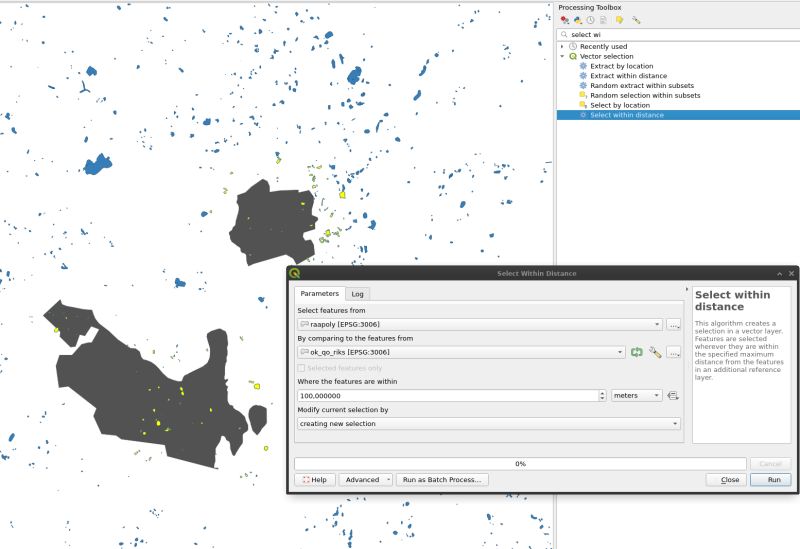Click the greyed Cancel button
The width and height of the screenshot is (800, 549).
coord(770,464)
